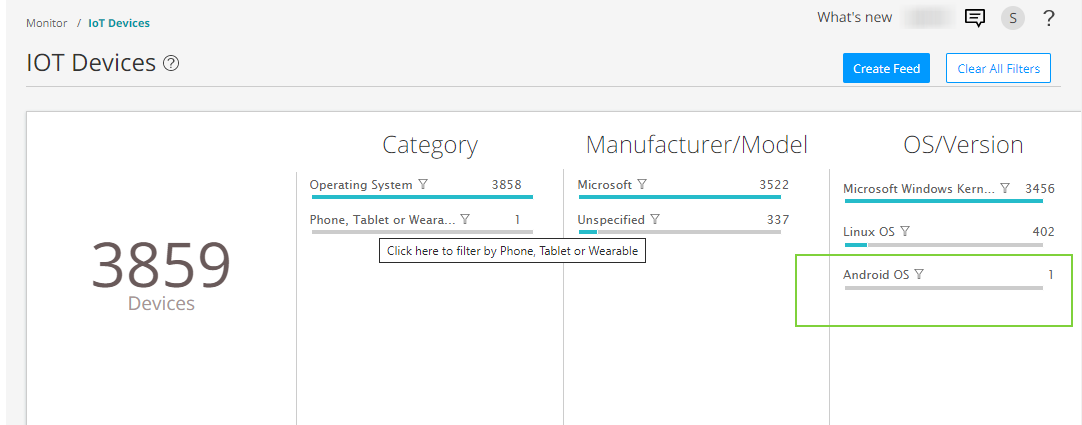Viewport: 1082px width, 425px height.
Task: Click the Android OS filter funnel icon
Action: pos(919,275)
